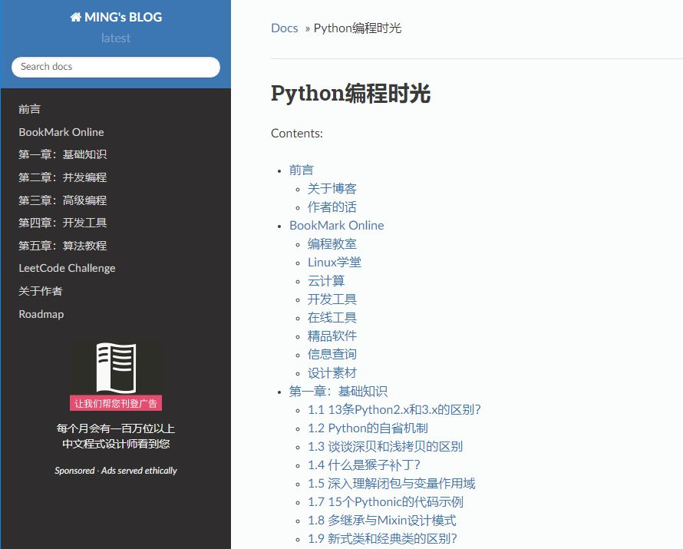Open the book advertisement image
683x549 pixels.
point(116,368)
